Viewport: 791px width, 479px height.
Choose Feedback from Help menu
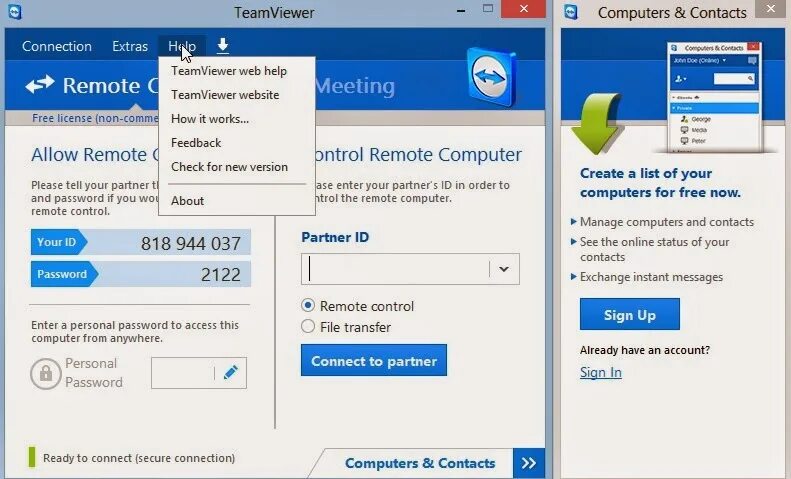tap(196, 143)
